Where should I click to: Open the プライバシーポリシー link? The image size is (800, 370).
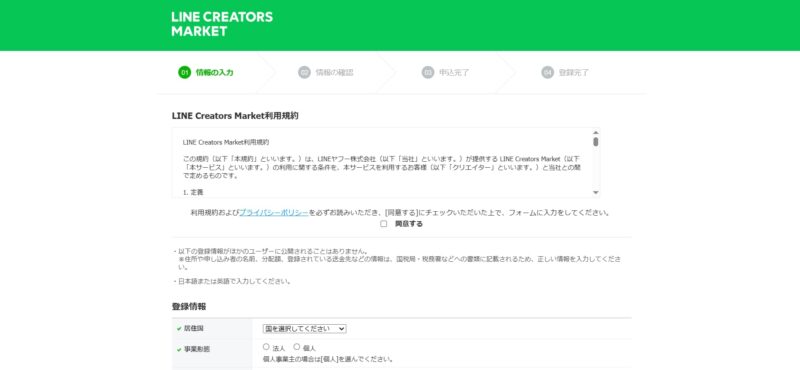[x=273, y=212]
